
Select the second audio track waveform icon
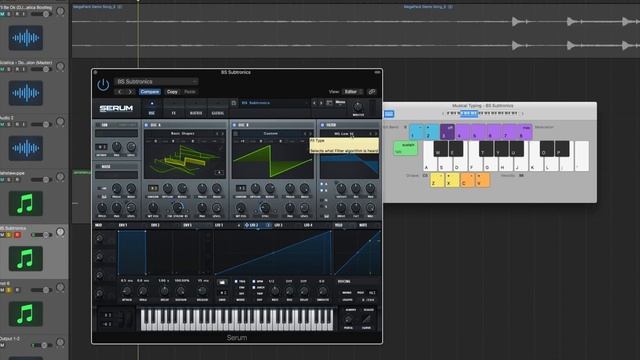click(x=26, y=93)
